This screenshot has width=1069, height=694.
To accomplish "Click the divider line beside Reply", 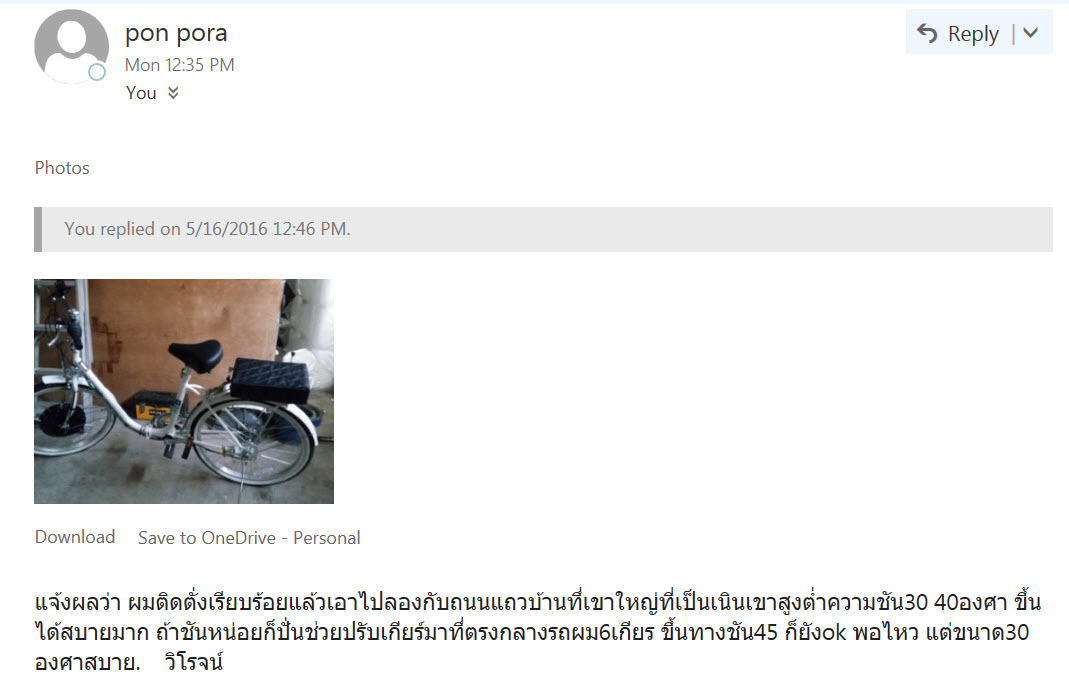I will click(x=1013, y=33).
